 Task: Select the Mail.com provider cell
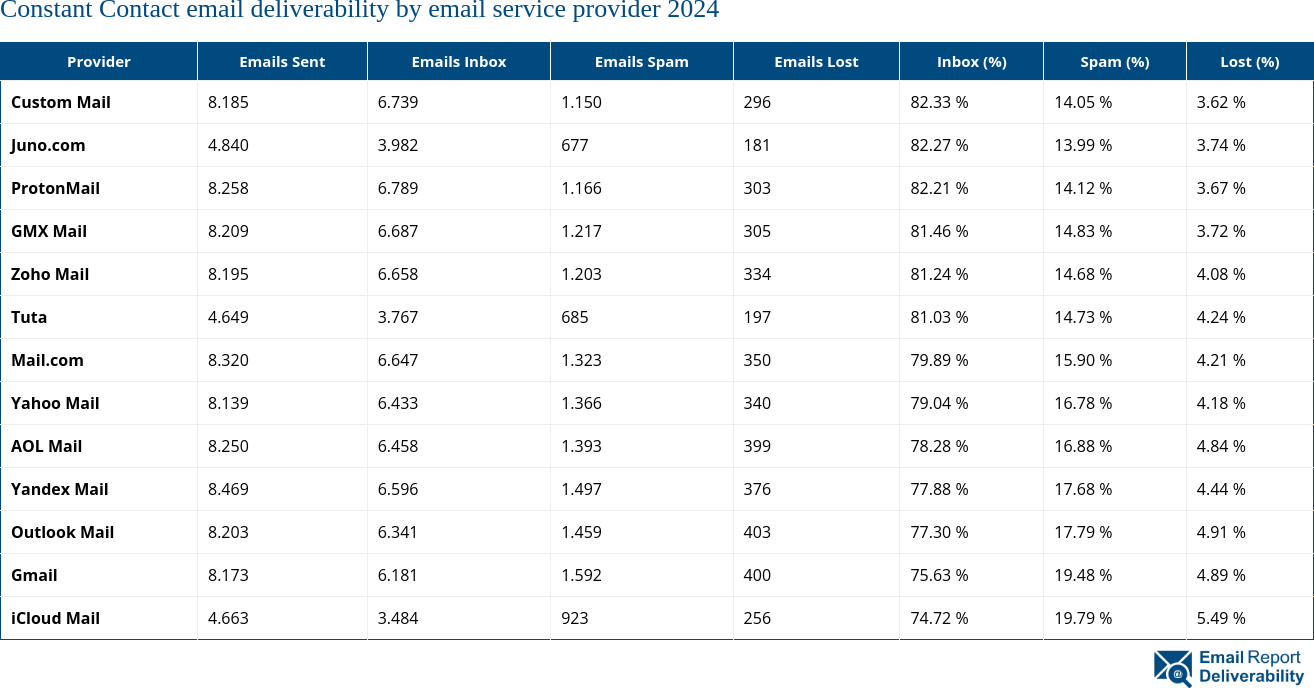click(99, 360)
